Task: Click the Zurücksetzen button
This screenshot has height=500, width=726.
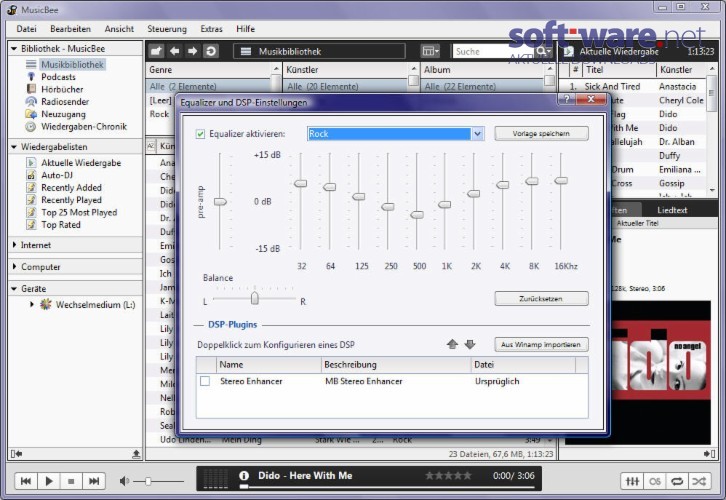Action: [541, 299]
